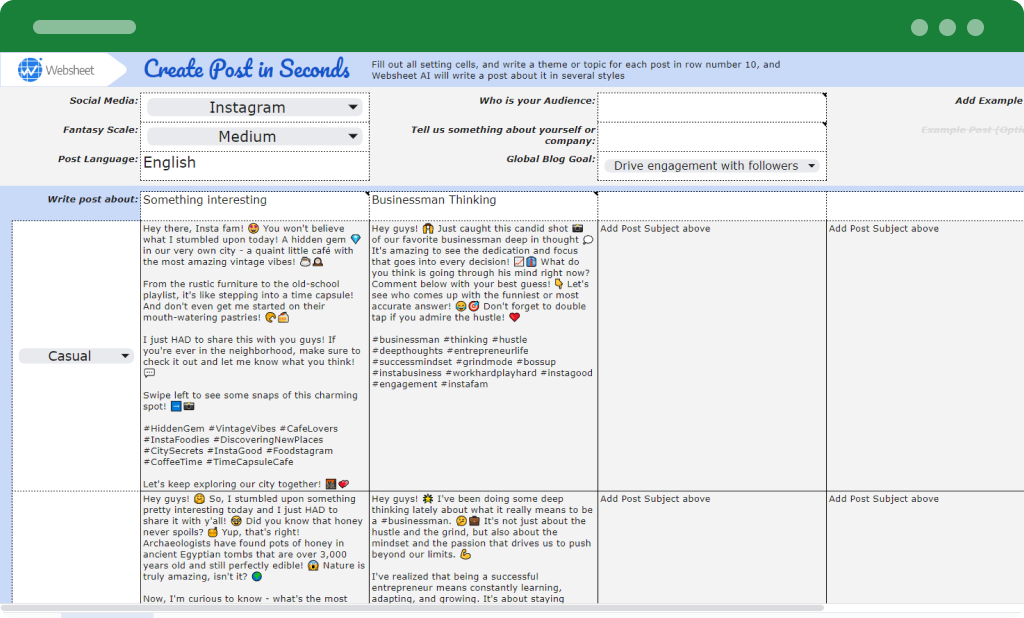1024x618 pixels.
Task: Expand the Fantasy Scale dropdown set to Medium
Action: click(255, 137)
